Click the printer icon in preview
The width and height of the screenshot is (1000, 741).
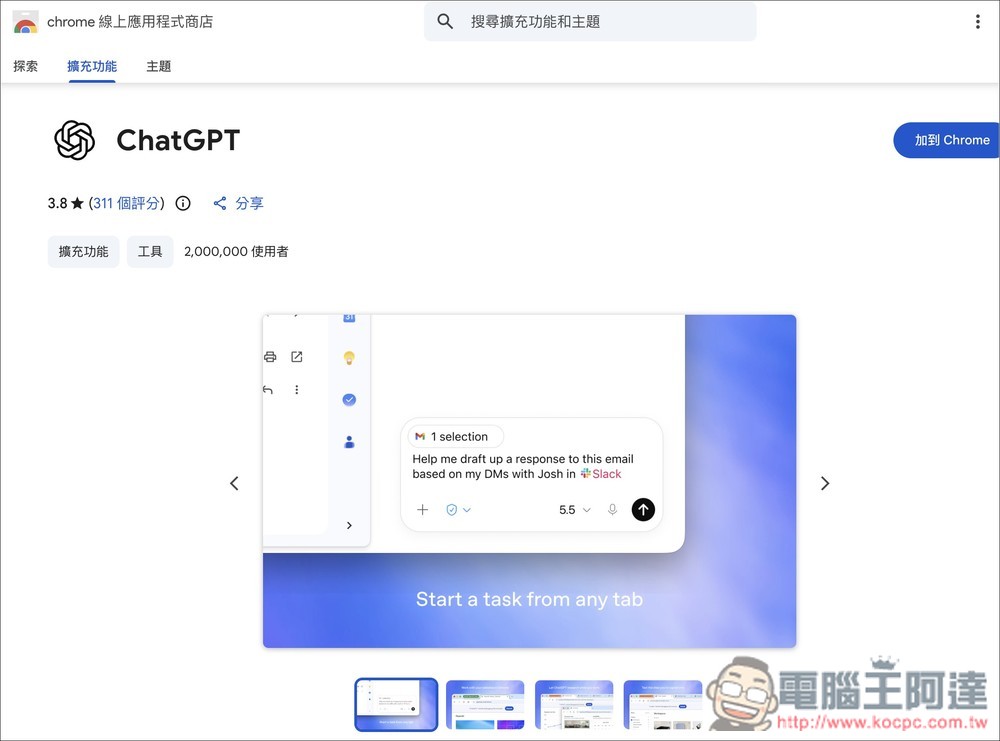[270, 356]
